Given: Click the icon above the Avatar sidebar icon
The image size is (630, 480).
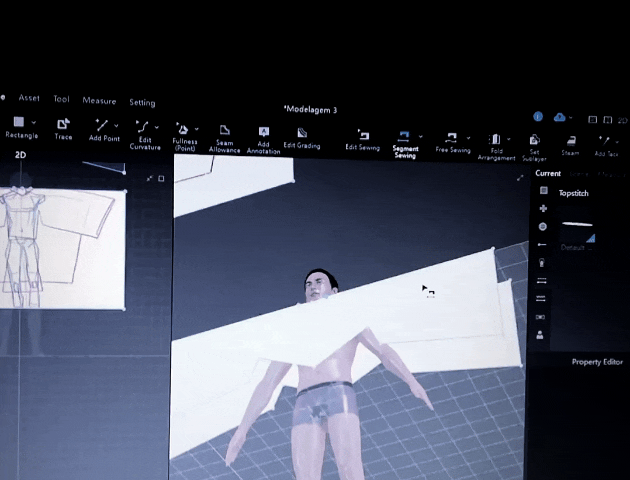Looking at the screenshot, I should [540, 317].
